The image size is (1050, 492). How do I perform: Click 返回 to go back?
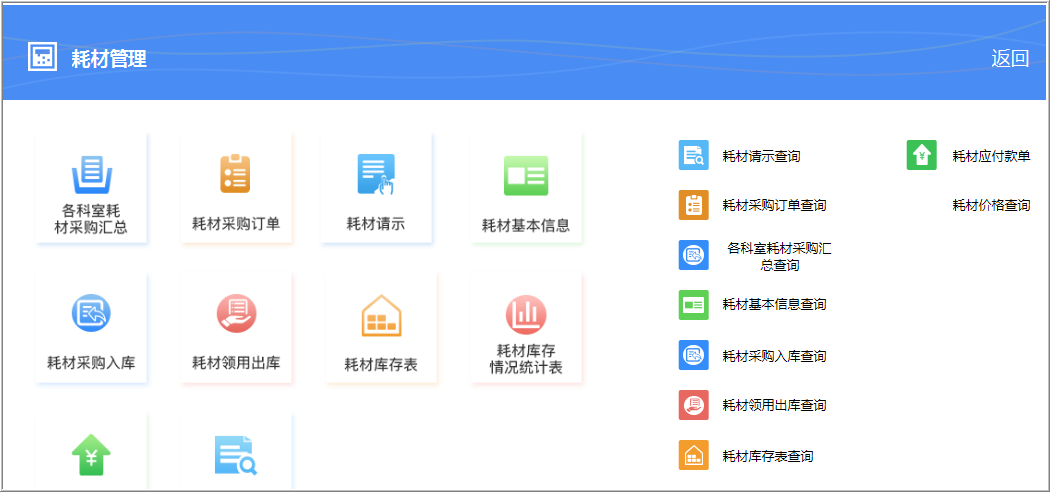1010,59
